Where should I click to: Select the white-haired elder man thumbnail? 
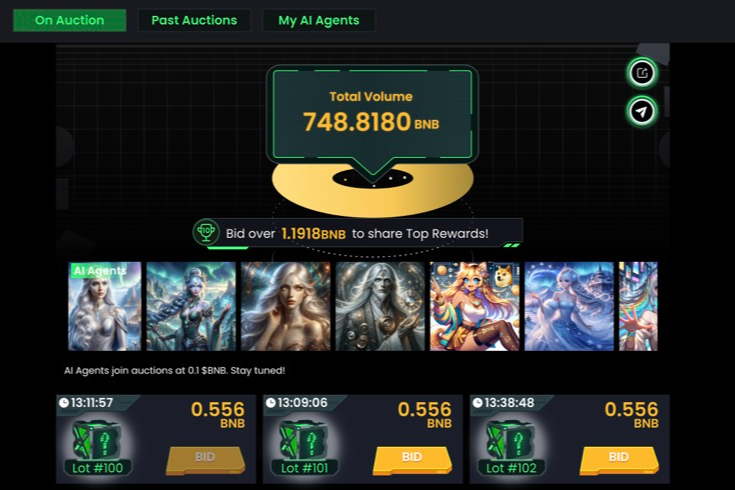pos(380,306)
